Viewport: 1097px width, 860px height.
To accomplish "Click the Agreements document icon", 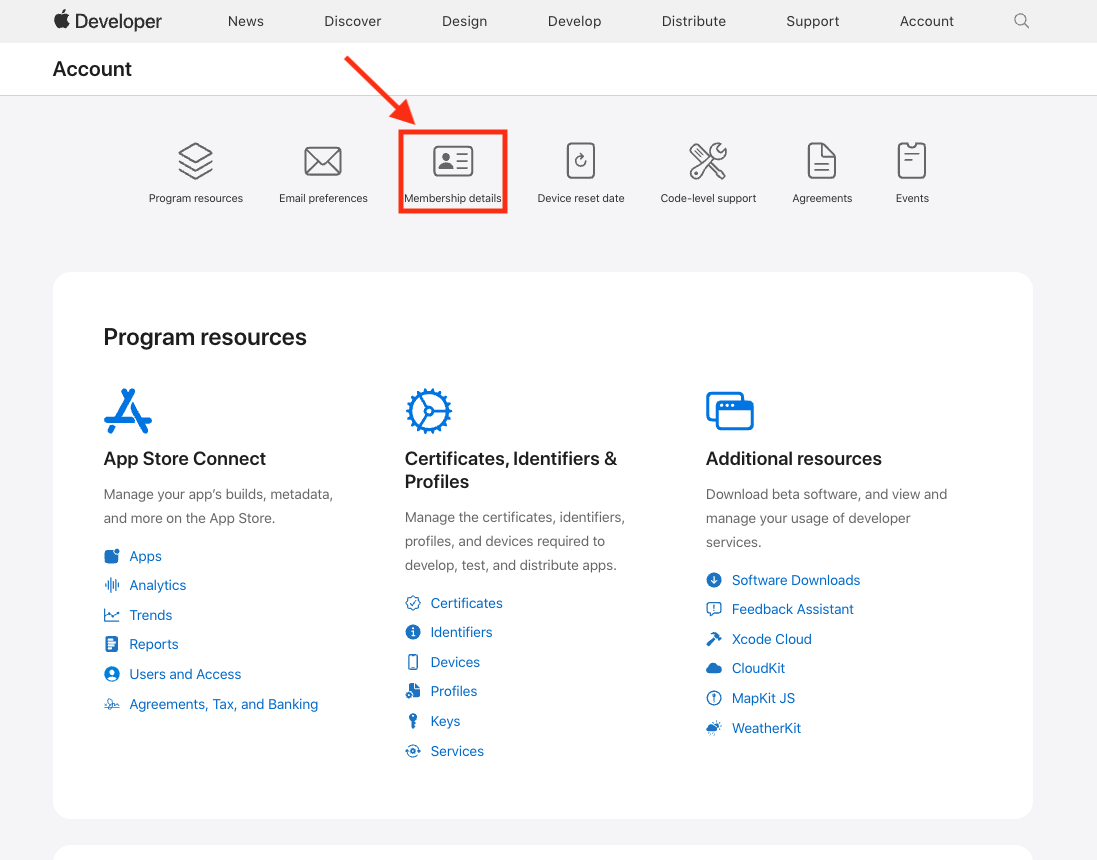I will click(822, 161).
